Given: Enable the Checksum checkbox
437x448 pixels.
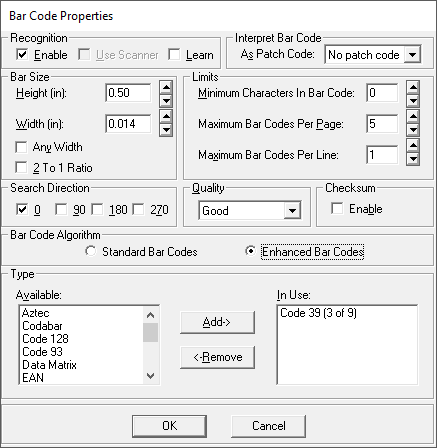Looking at the screenshot, I should 337,209.
